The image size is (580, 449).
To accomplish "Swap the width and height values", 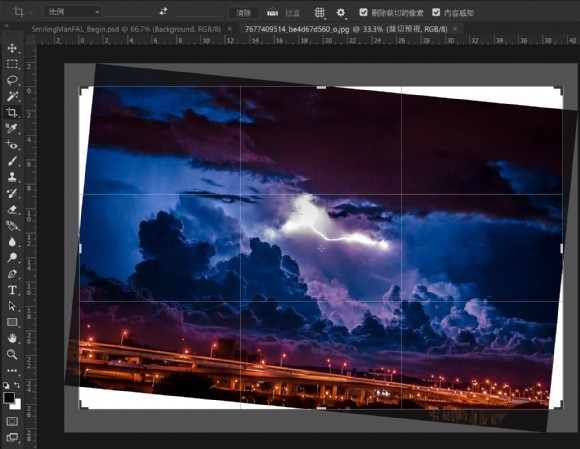I will [163, 12].
